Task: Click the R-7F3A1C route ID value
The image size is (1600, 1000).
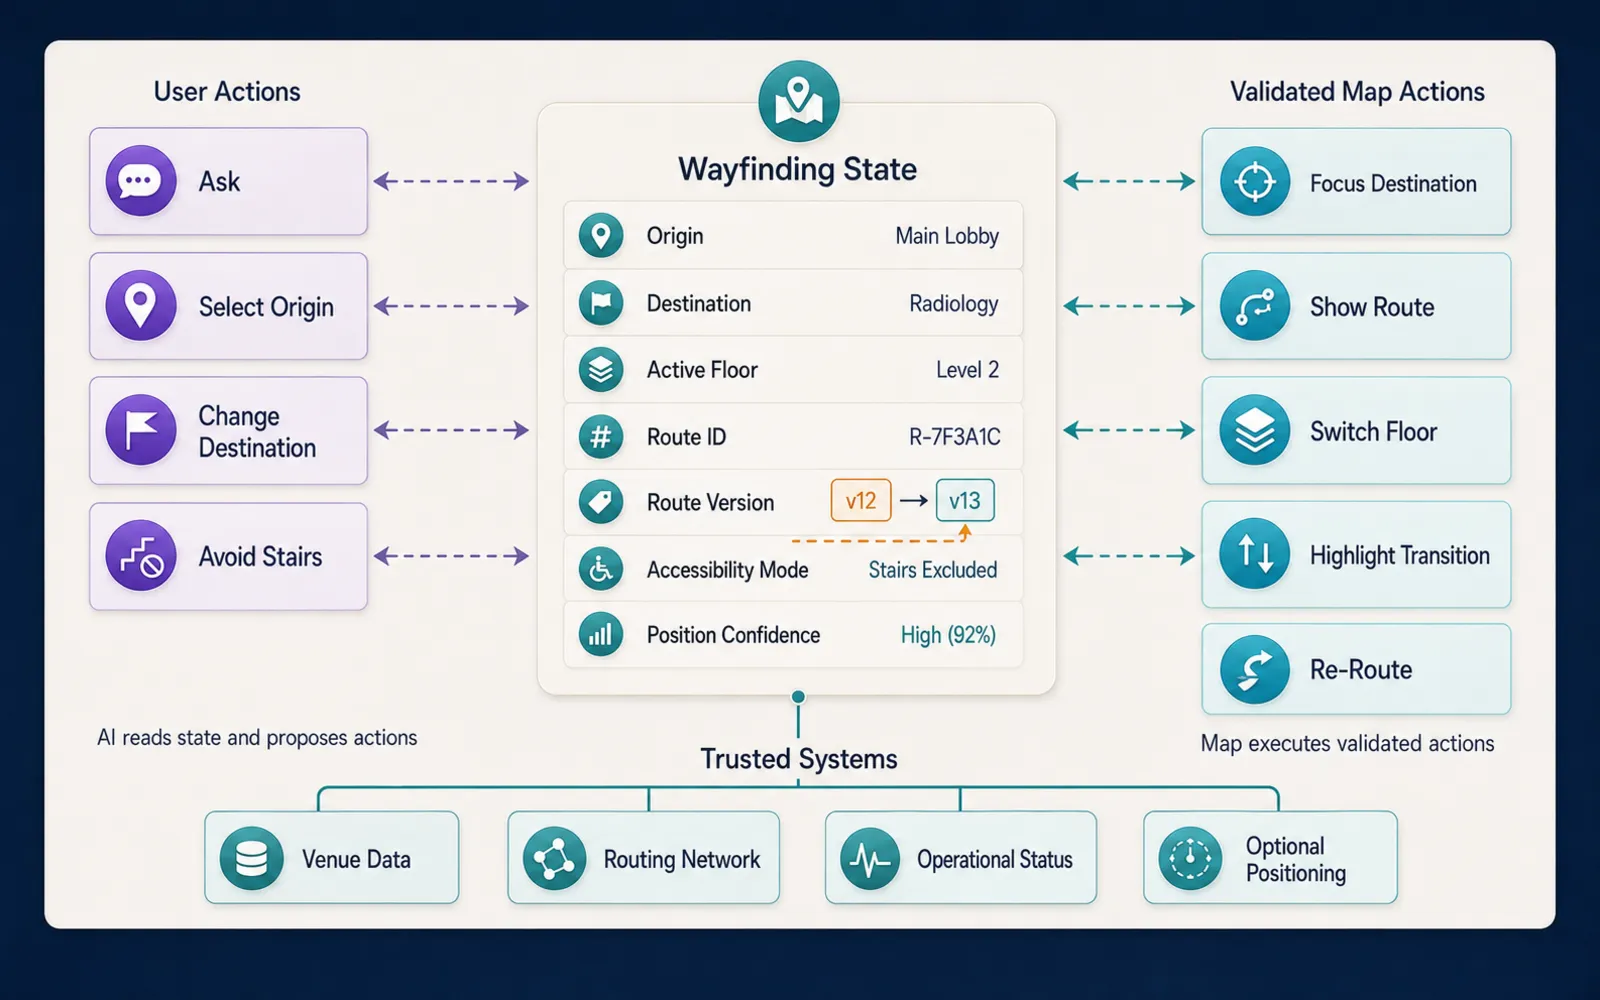Action: coord(954,437)
